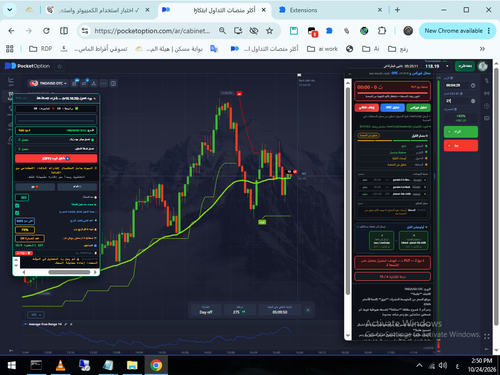Click the globe bookmark icon in bookmarks bar
The height and width of the screenshot is (375, 500).
click(x=349, y=49)
